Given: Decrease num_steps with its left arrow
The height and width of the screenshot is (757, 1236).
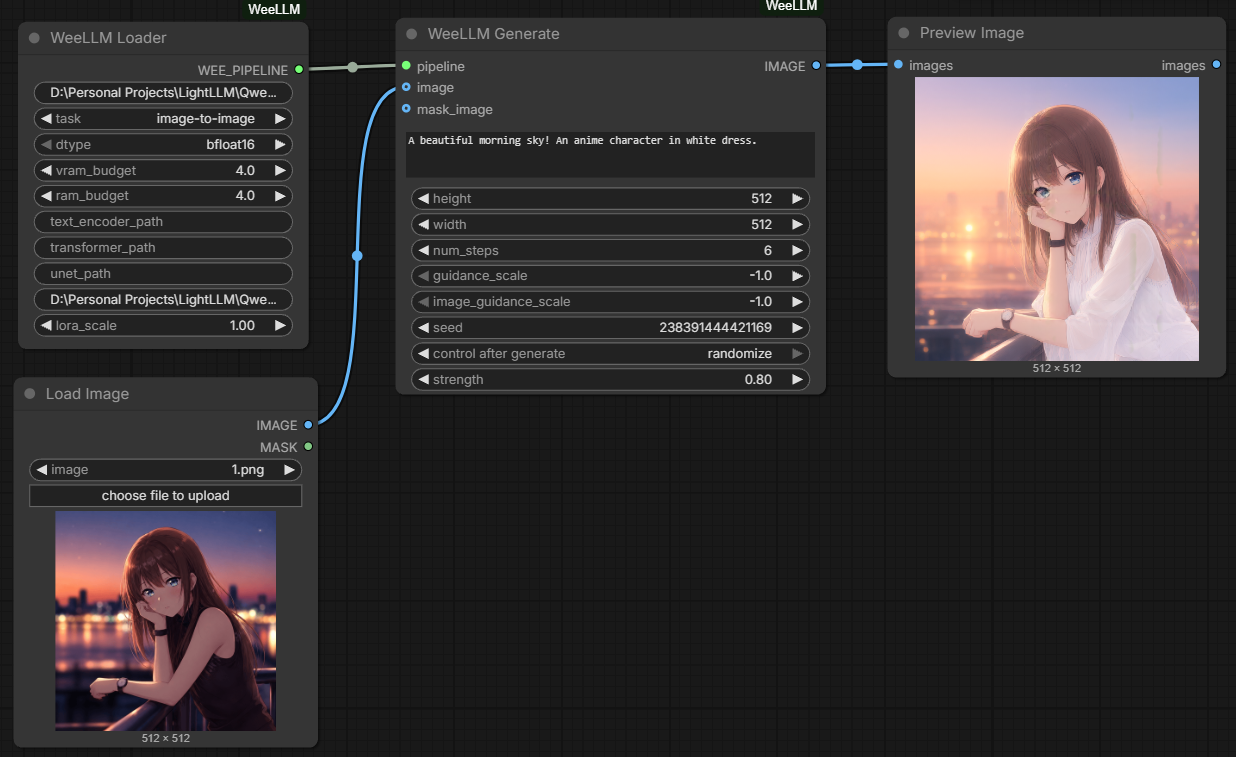Looking at the screenshot, I should [423, 250].
